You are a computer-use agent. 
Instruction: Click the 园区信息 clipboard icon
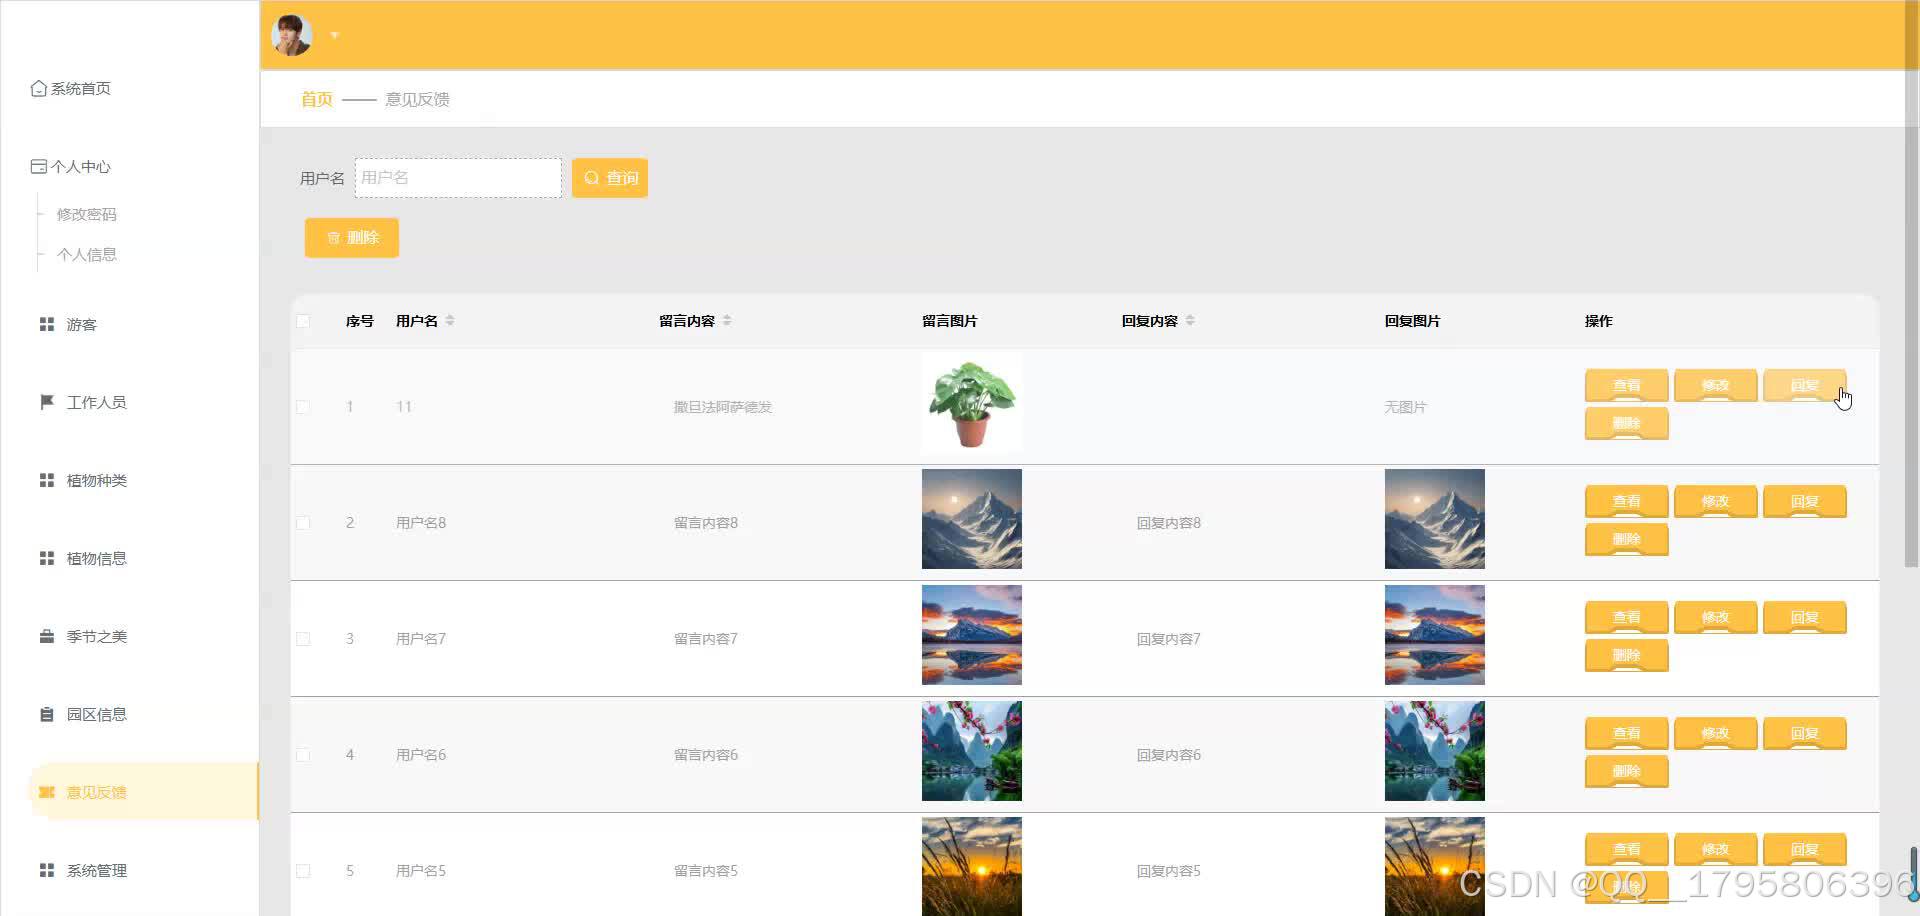[x=47, y=714]
